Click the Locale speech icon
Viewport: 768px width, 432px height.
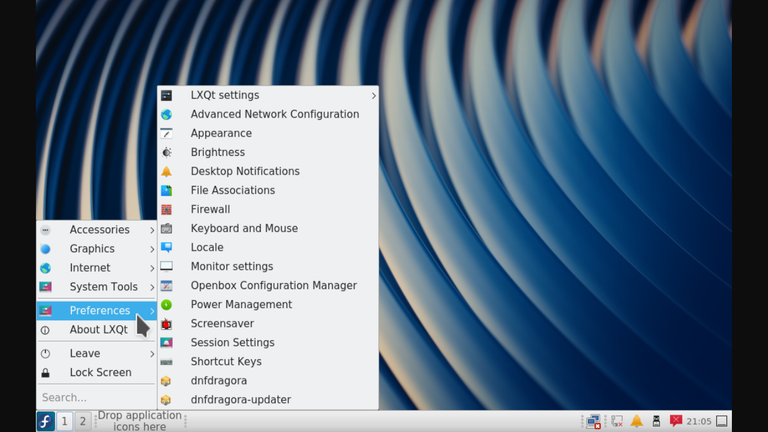[x=167, y=247]
